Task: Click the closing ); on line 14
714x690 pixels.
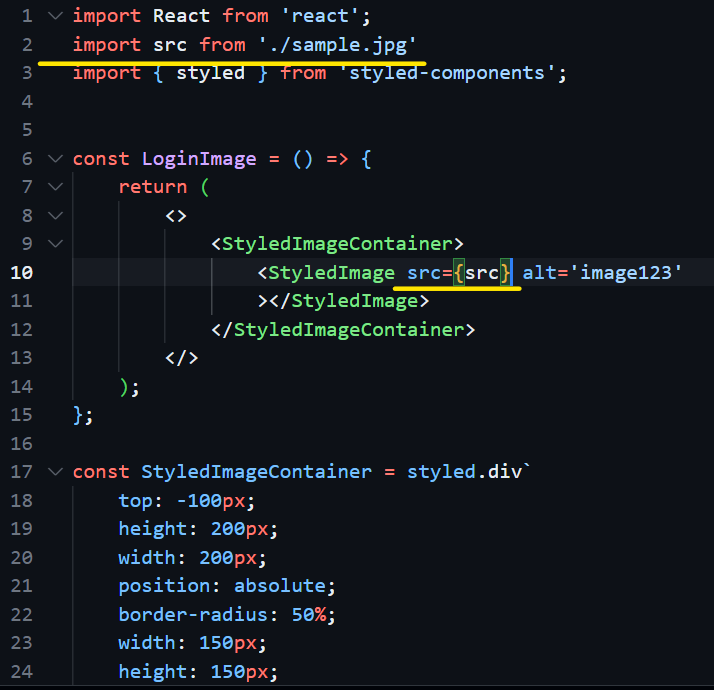Action: point(129,388)
